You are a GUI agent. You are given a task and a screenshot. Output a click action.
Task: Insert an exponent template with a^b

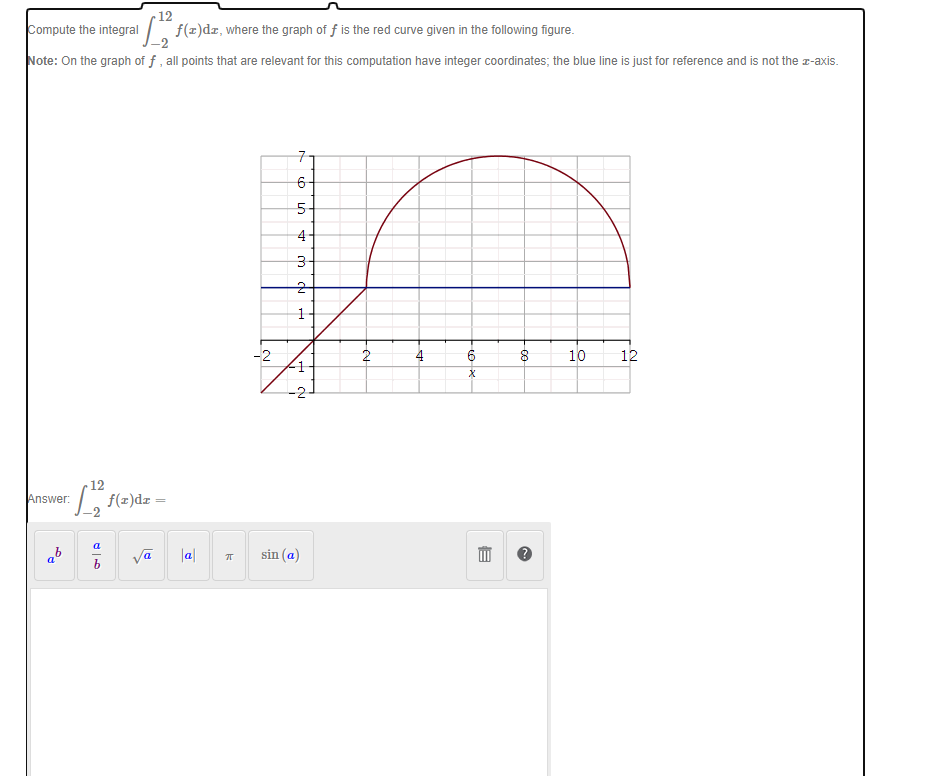point(56,556)
